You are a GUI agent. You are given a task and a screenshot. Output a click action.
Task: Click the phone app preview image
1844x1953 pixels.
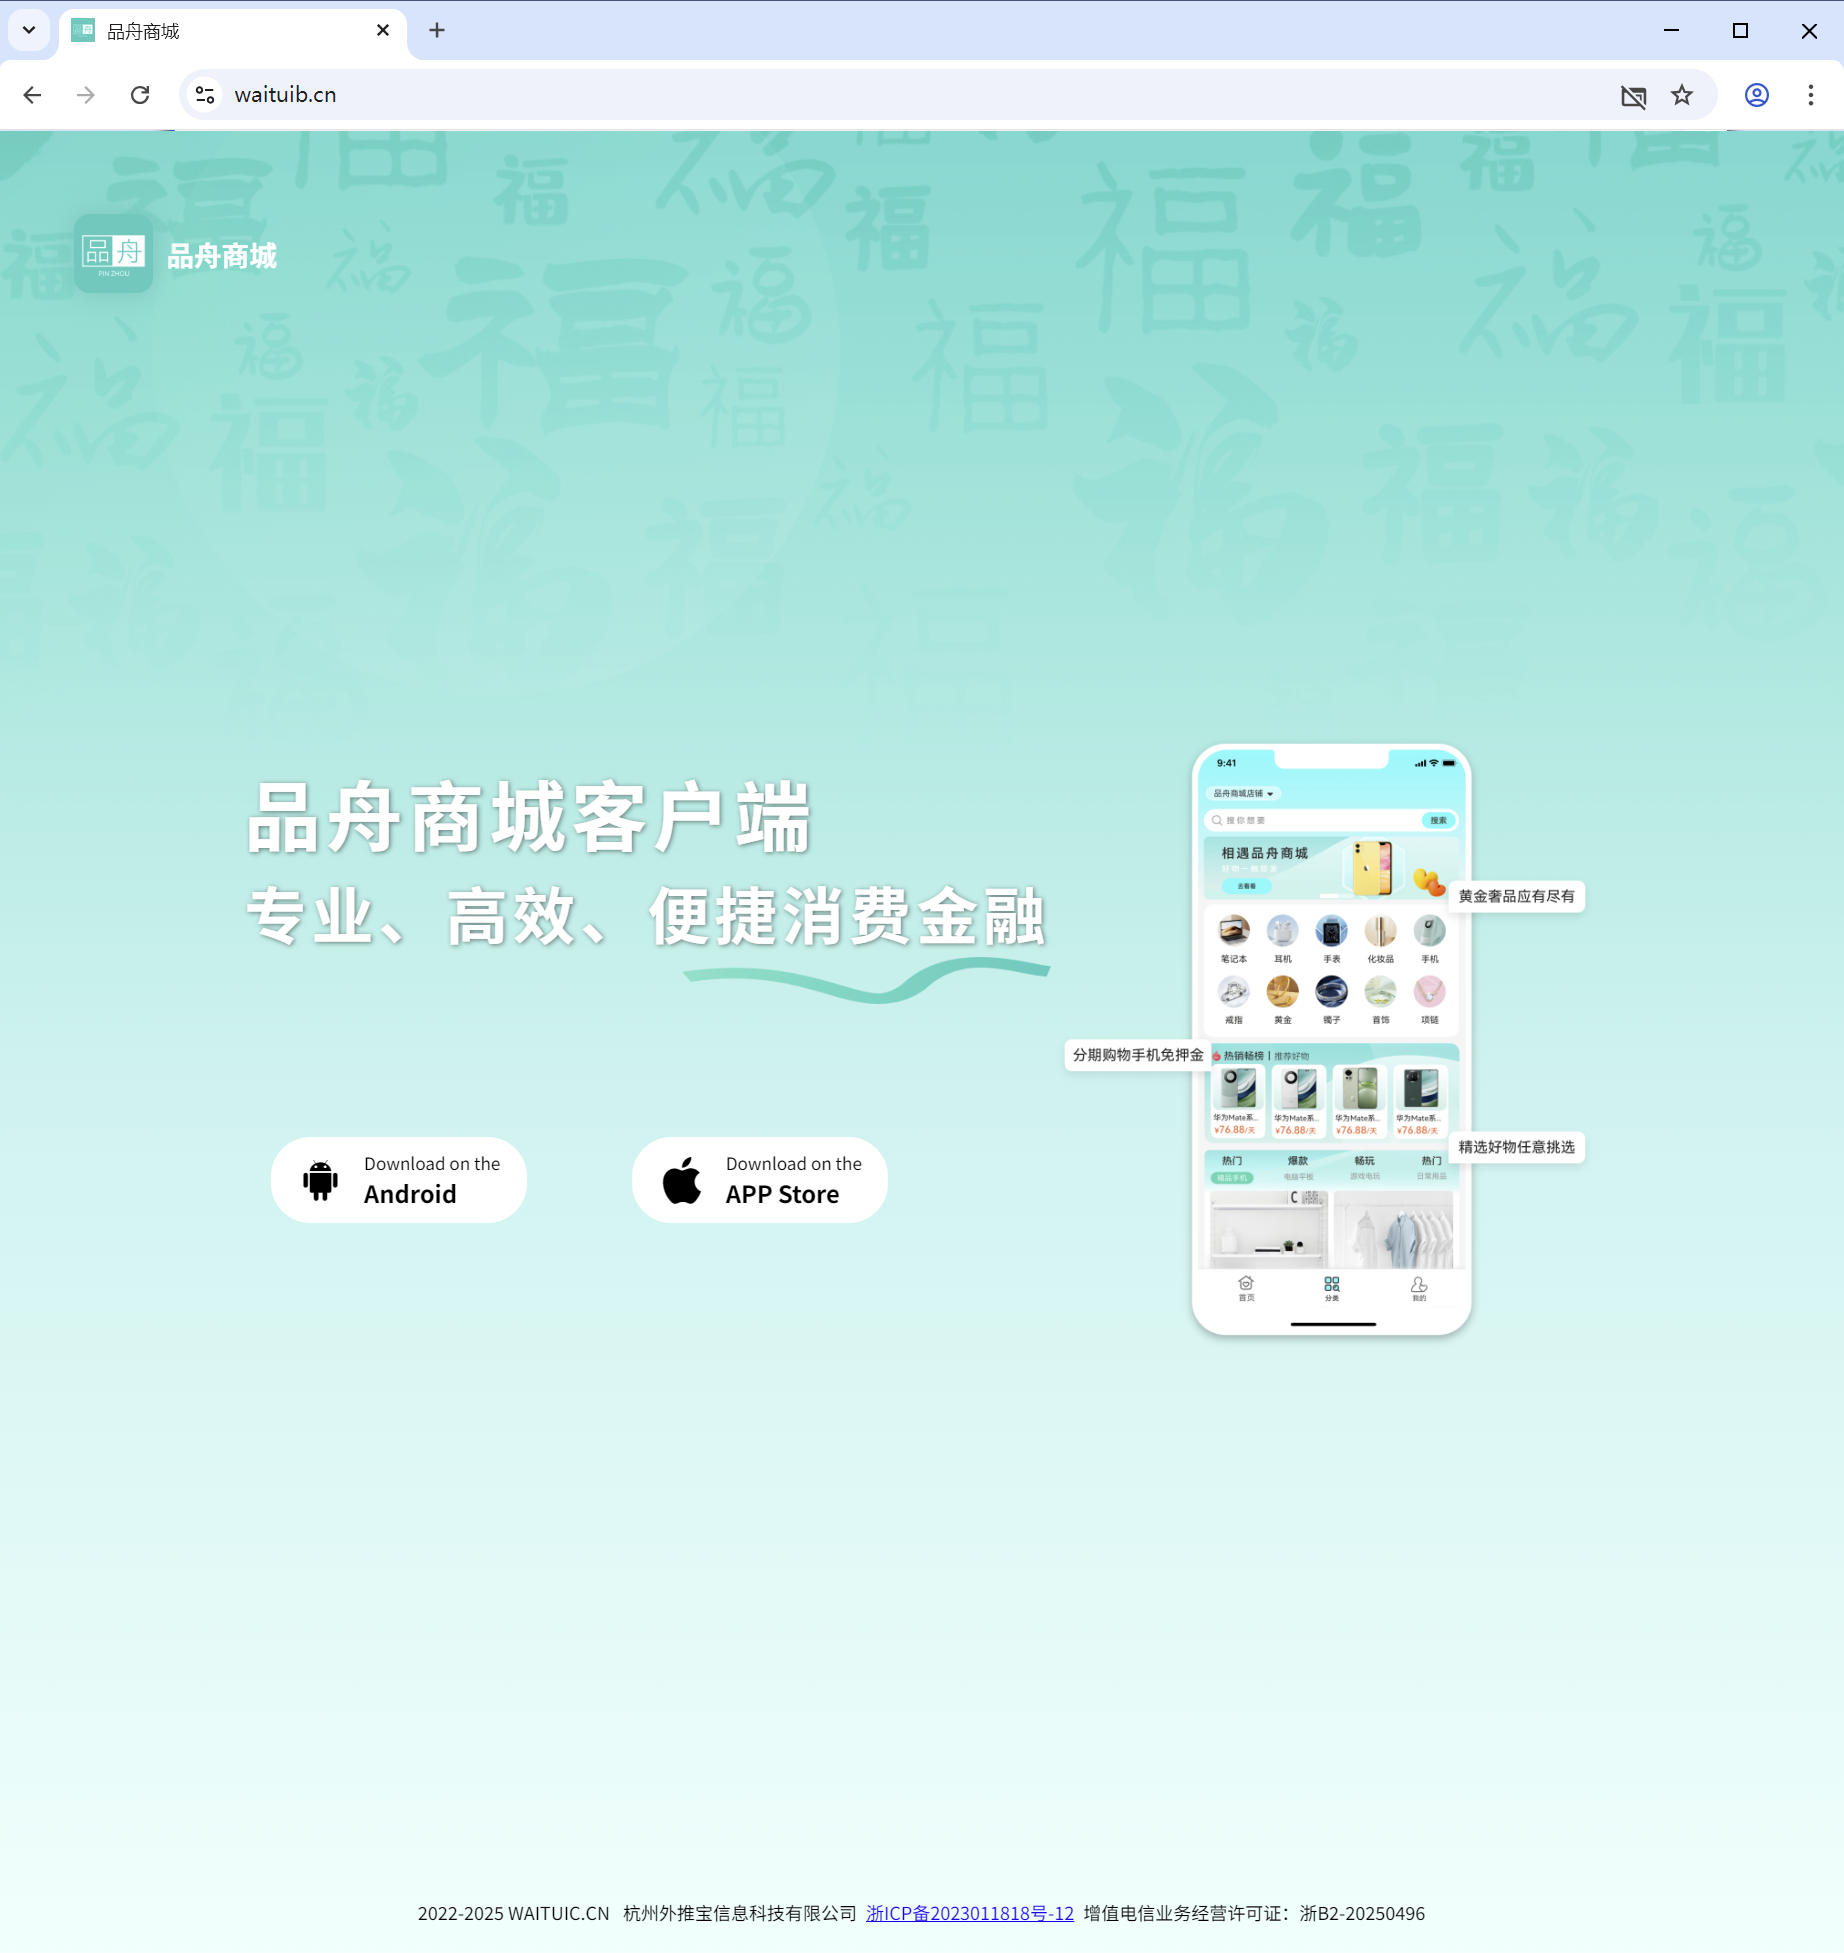coord(1331,1040)
